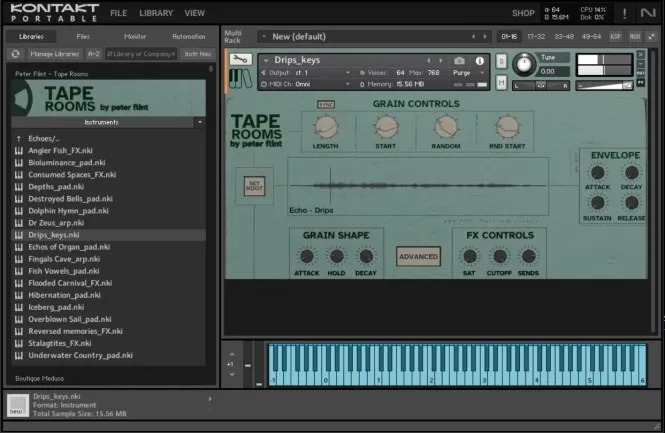The image size is (665, 433).
Task: Click the FX SAT knob
Action: pos(469,256)
